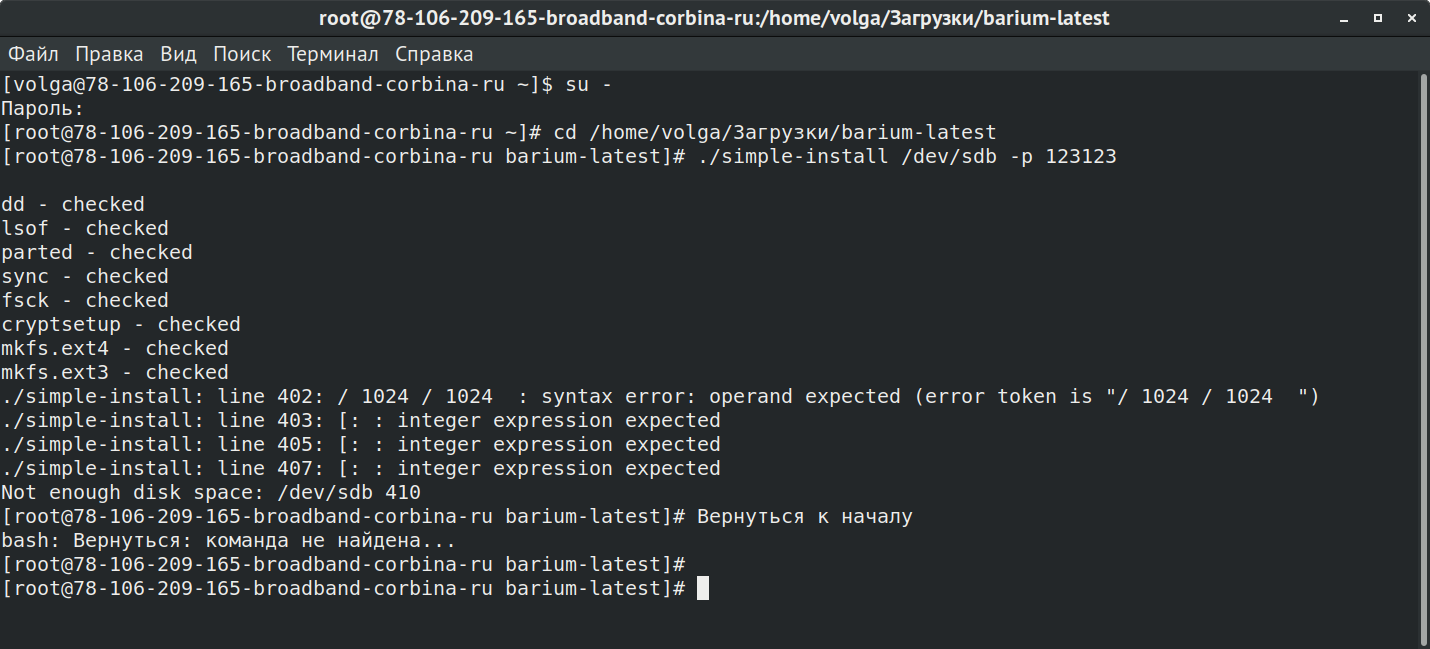The width and height of the screenshot is (1430, 649).
Task: Click the window title bar path text
Action: [714, 18]
